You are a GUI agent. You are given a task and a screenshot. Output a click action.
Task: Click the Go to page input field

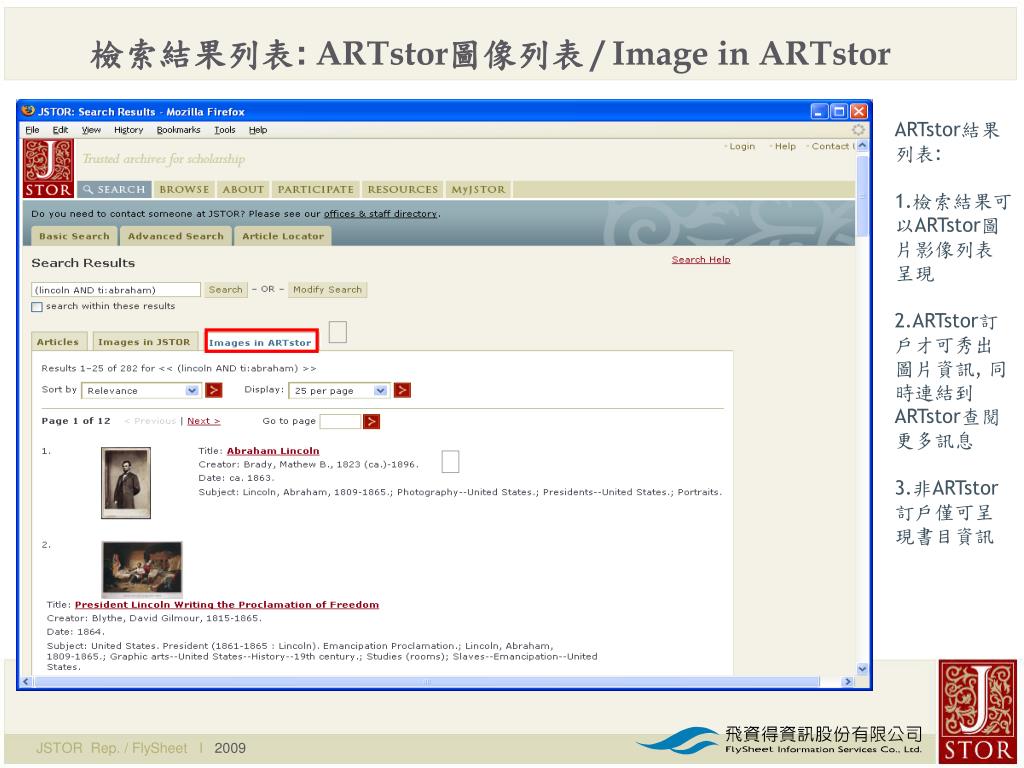tap(340, 421)
